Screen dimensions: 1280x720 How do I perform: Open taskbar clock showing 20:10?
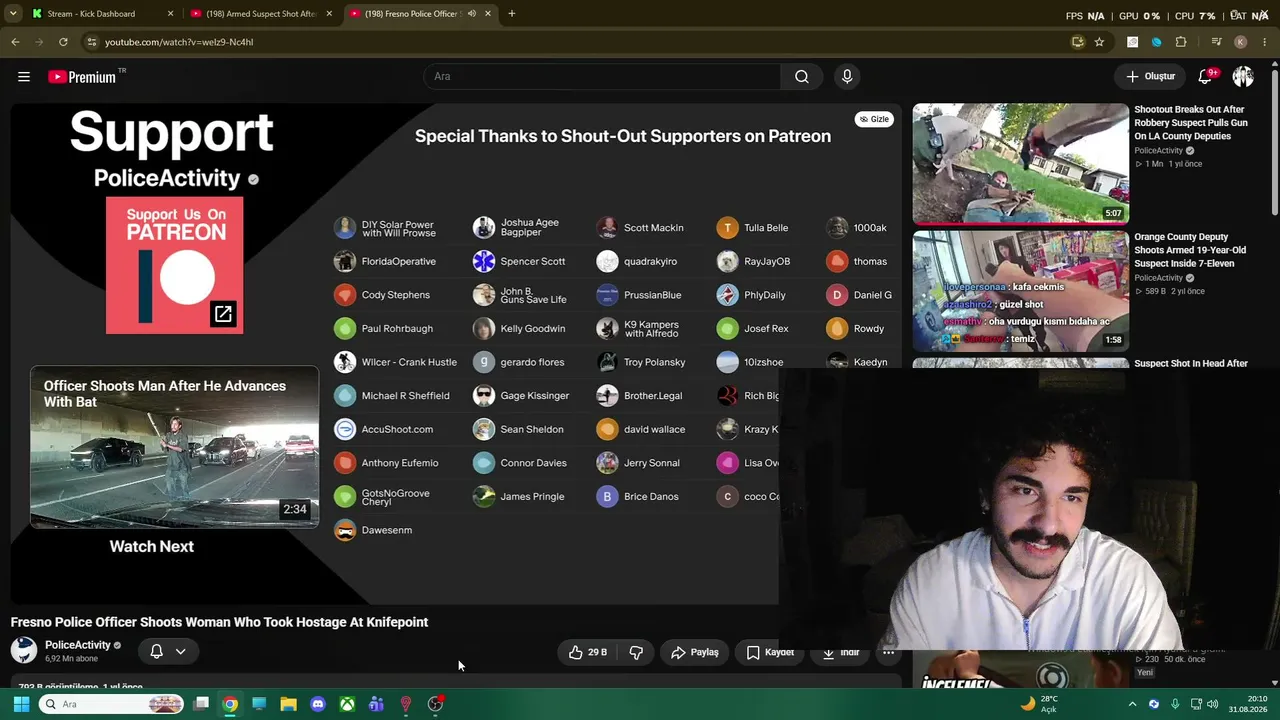1247,704
